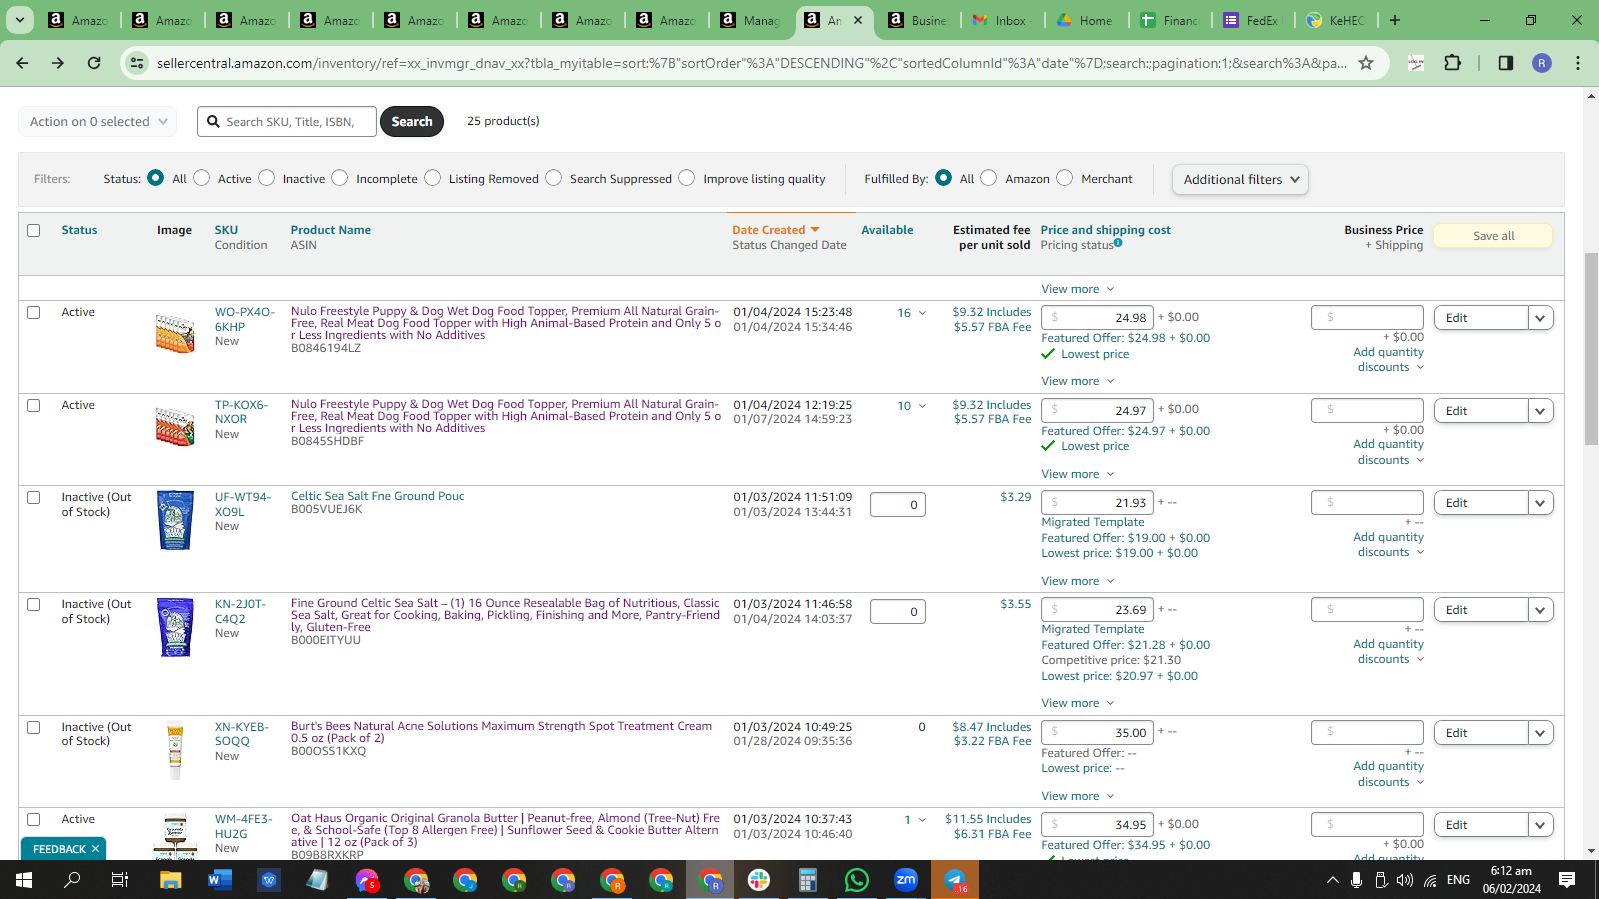Click the LOG IN extension icon
This screenshot has width=1599, height=899.
point(1416,63)
